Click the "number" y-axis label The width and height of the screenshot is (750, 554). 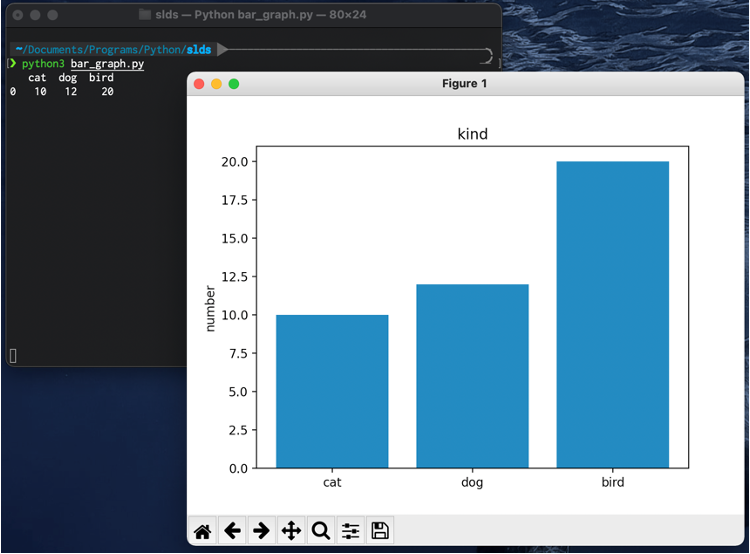[210, 307]
